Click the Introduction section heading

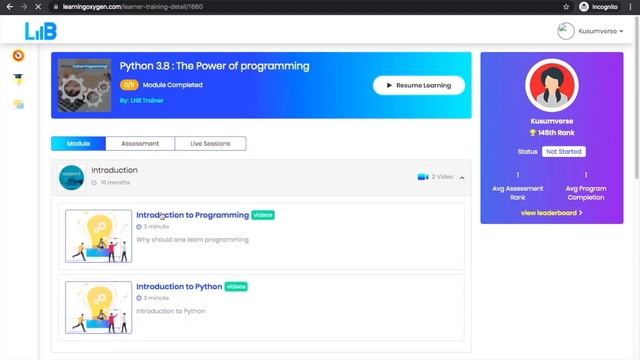click(114, 170)
